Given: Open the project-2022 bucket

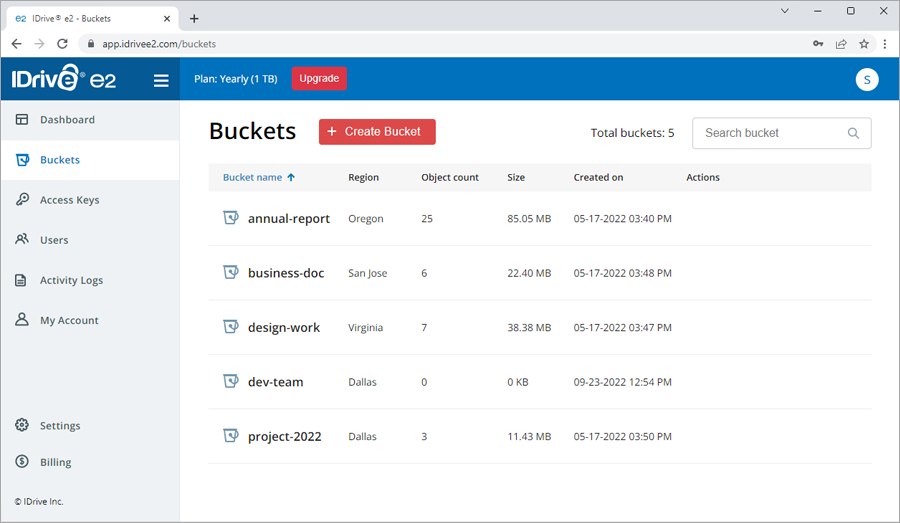Looking at the screenshot, I should coord(285,436).
